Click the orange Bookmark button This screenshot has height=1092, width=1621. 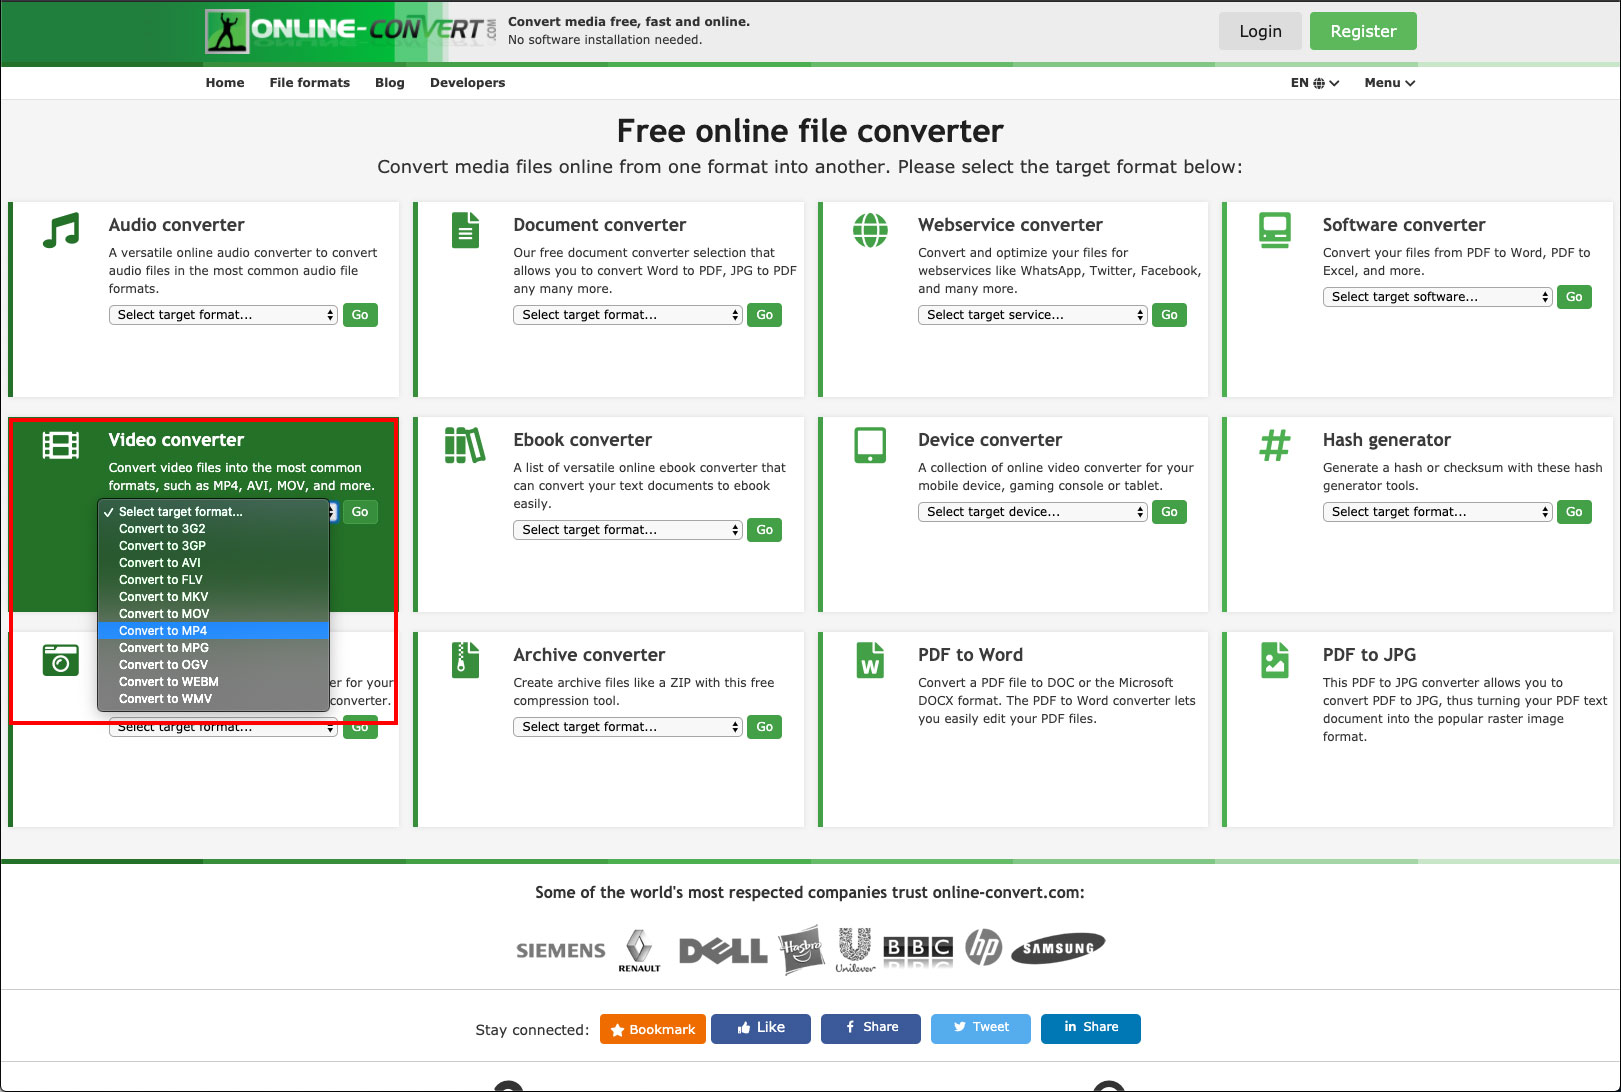pos(652,1029)
